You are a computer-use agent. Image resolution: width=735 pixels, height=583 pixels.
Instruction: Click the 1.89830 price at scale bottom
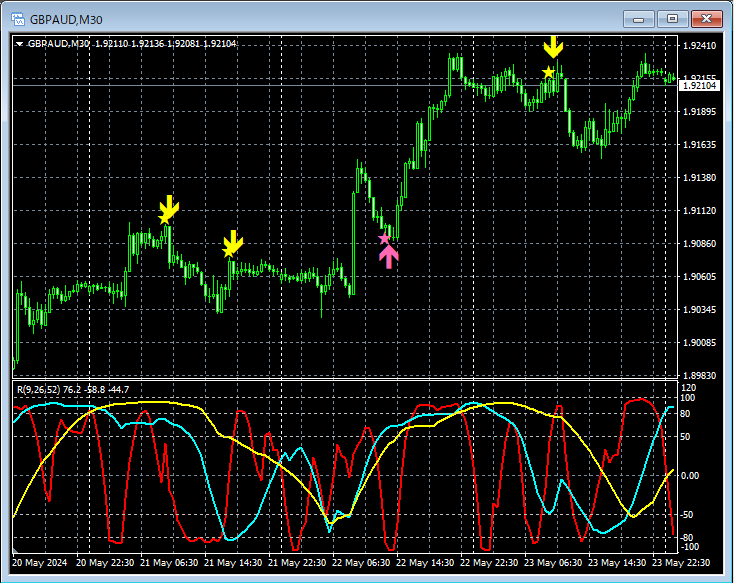click(x=697, y=376)
